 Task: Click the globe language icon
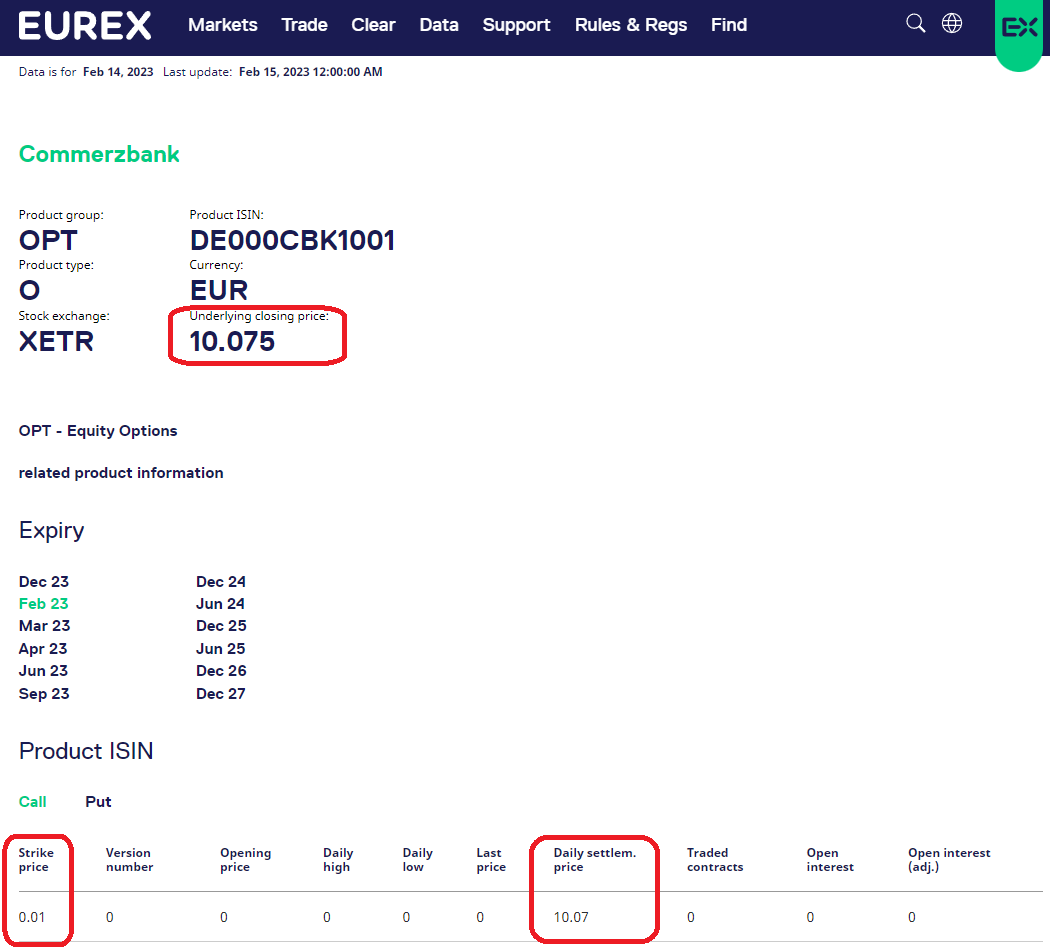tap(952, 23)
